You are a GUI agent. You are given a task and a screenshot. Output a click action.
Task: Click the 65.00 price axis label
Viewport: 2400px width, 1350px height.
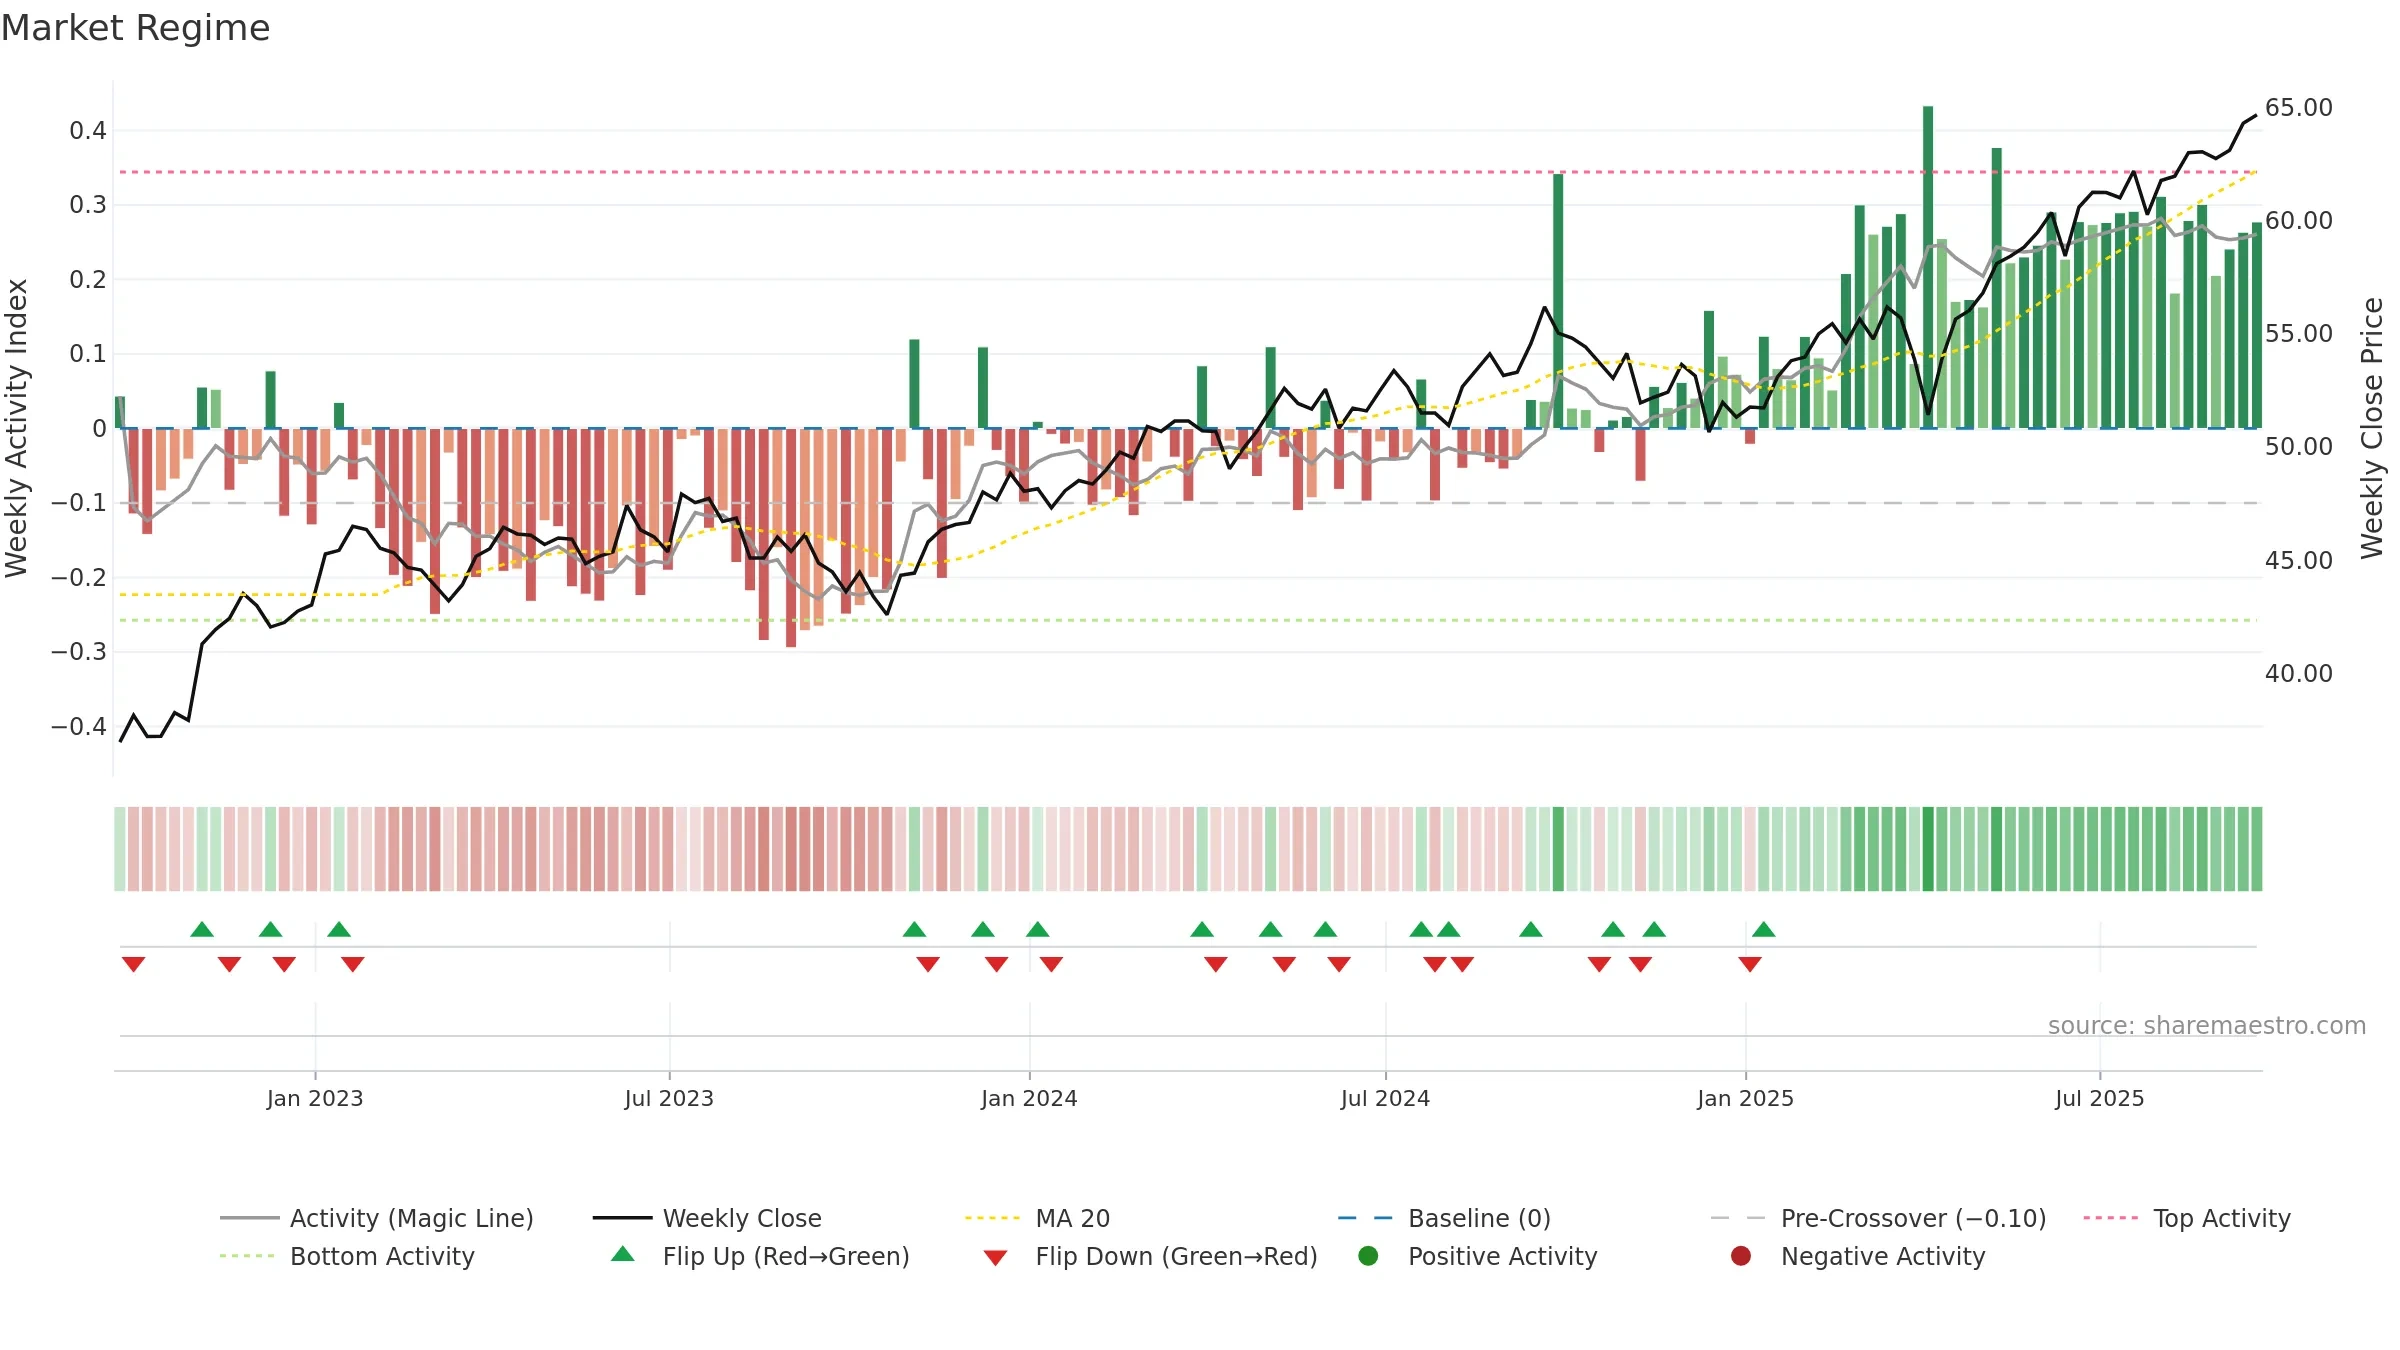(x=2299, y=107)
